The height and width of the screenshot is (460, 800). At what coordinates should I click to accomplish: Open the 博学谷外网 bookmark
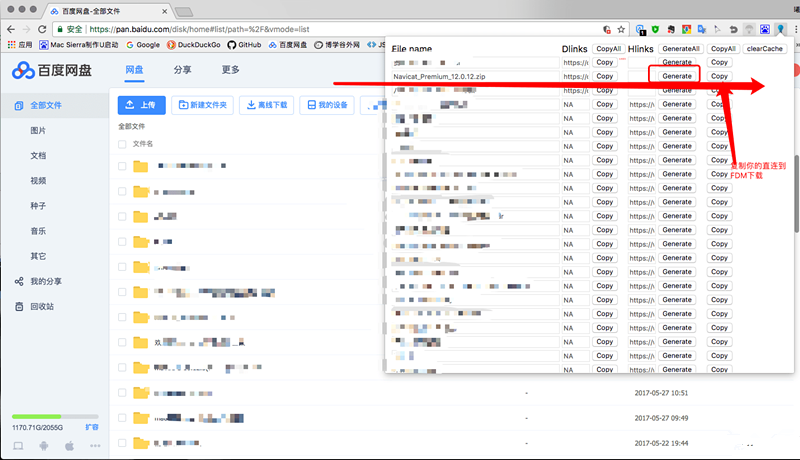(x=337, y=45)
